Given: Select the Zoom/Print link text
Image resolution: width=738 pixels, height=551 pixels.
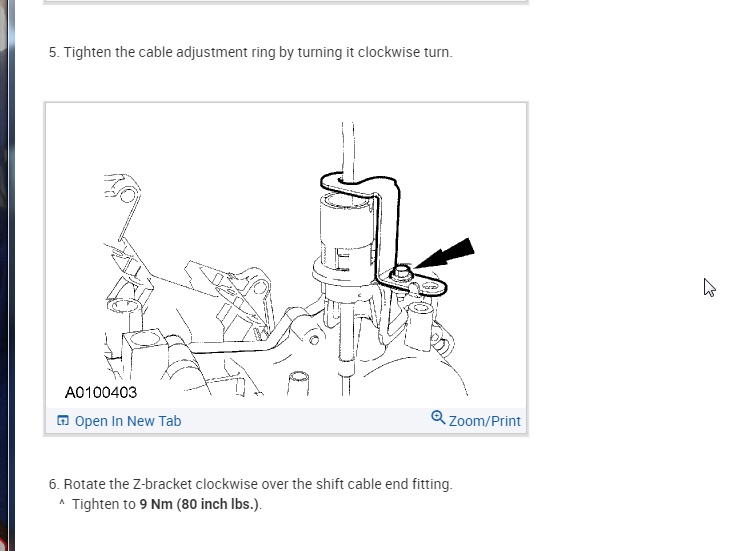Looking at the screenshot, I should (484, 421).
